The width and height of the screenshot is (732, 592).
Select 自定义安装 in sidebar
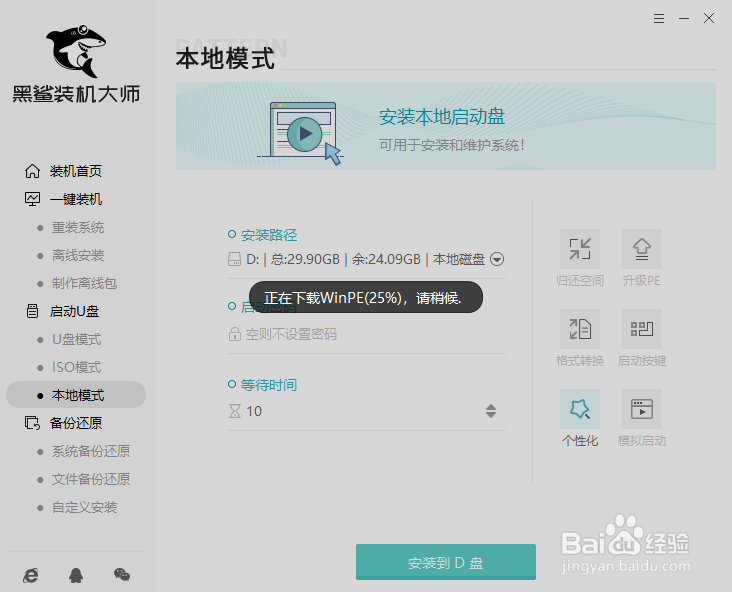[84, 507]
